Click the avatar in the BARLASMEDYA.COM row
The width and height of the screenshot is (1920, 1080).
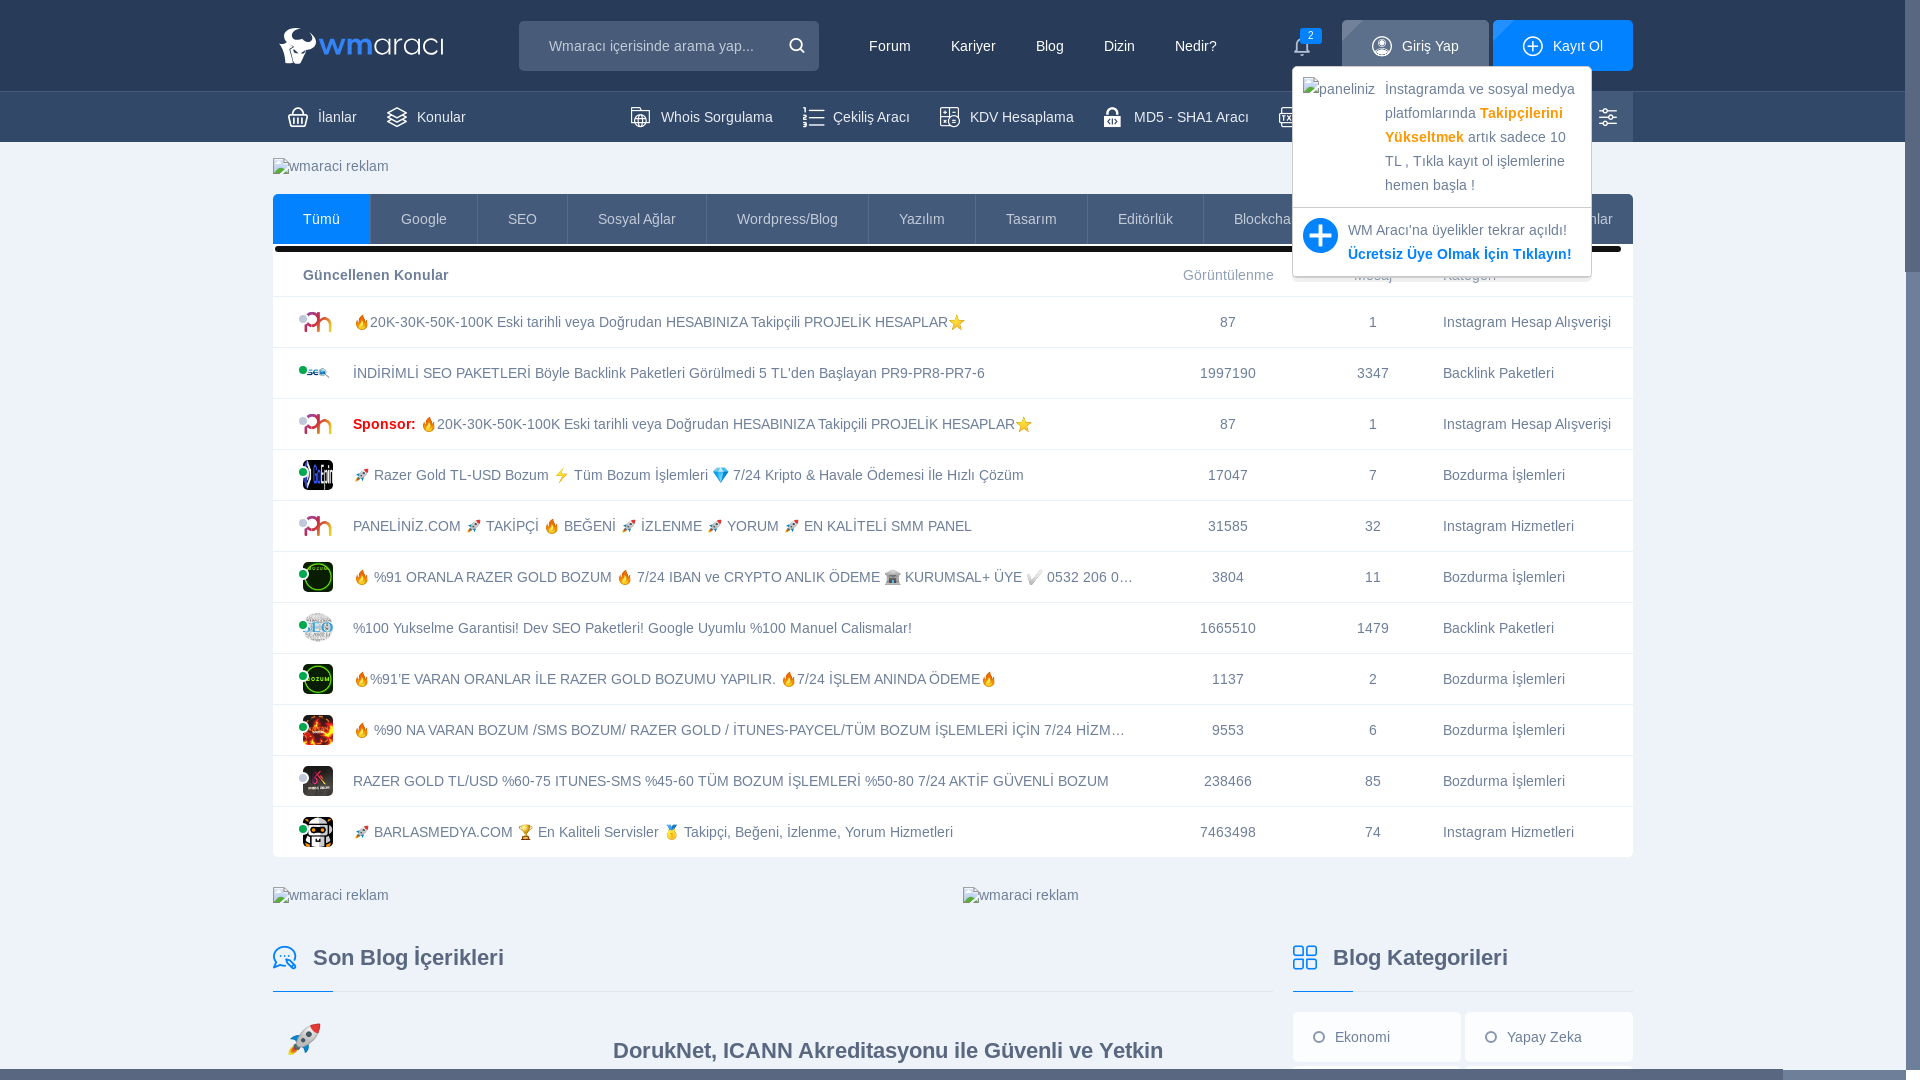pos(318,832)
